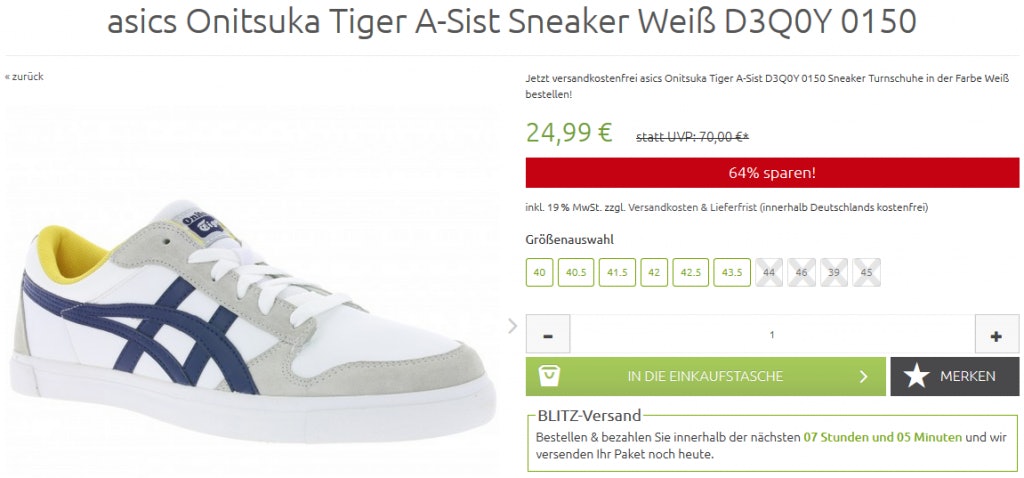Select shoe size 40.5

pos(575,272)
